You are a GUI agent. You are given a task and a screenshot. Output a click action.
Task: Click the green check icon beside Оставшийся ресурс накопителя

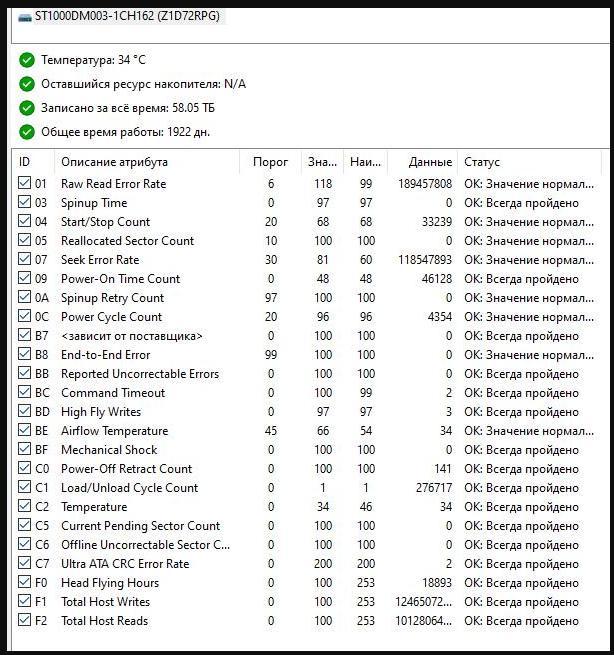coord(27,84)
